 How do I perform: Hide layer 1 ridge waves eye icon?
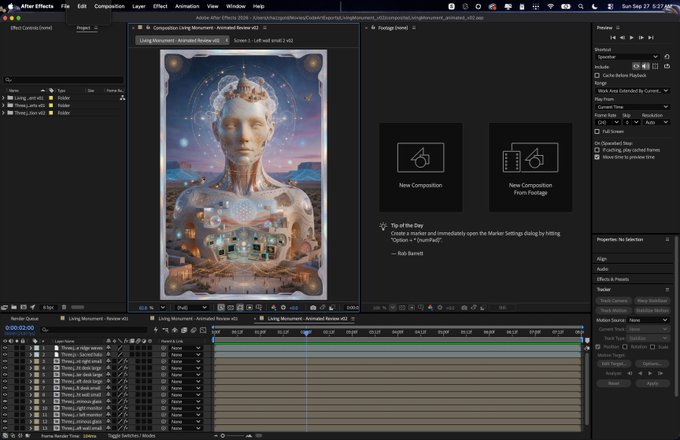point(5,348)
